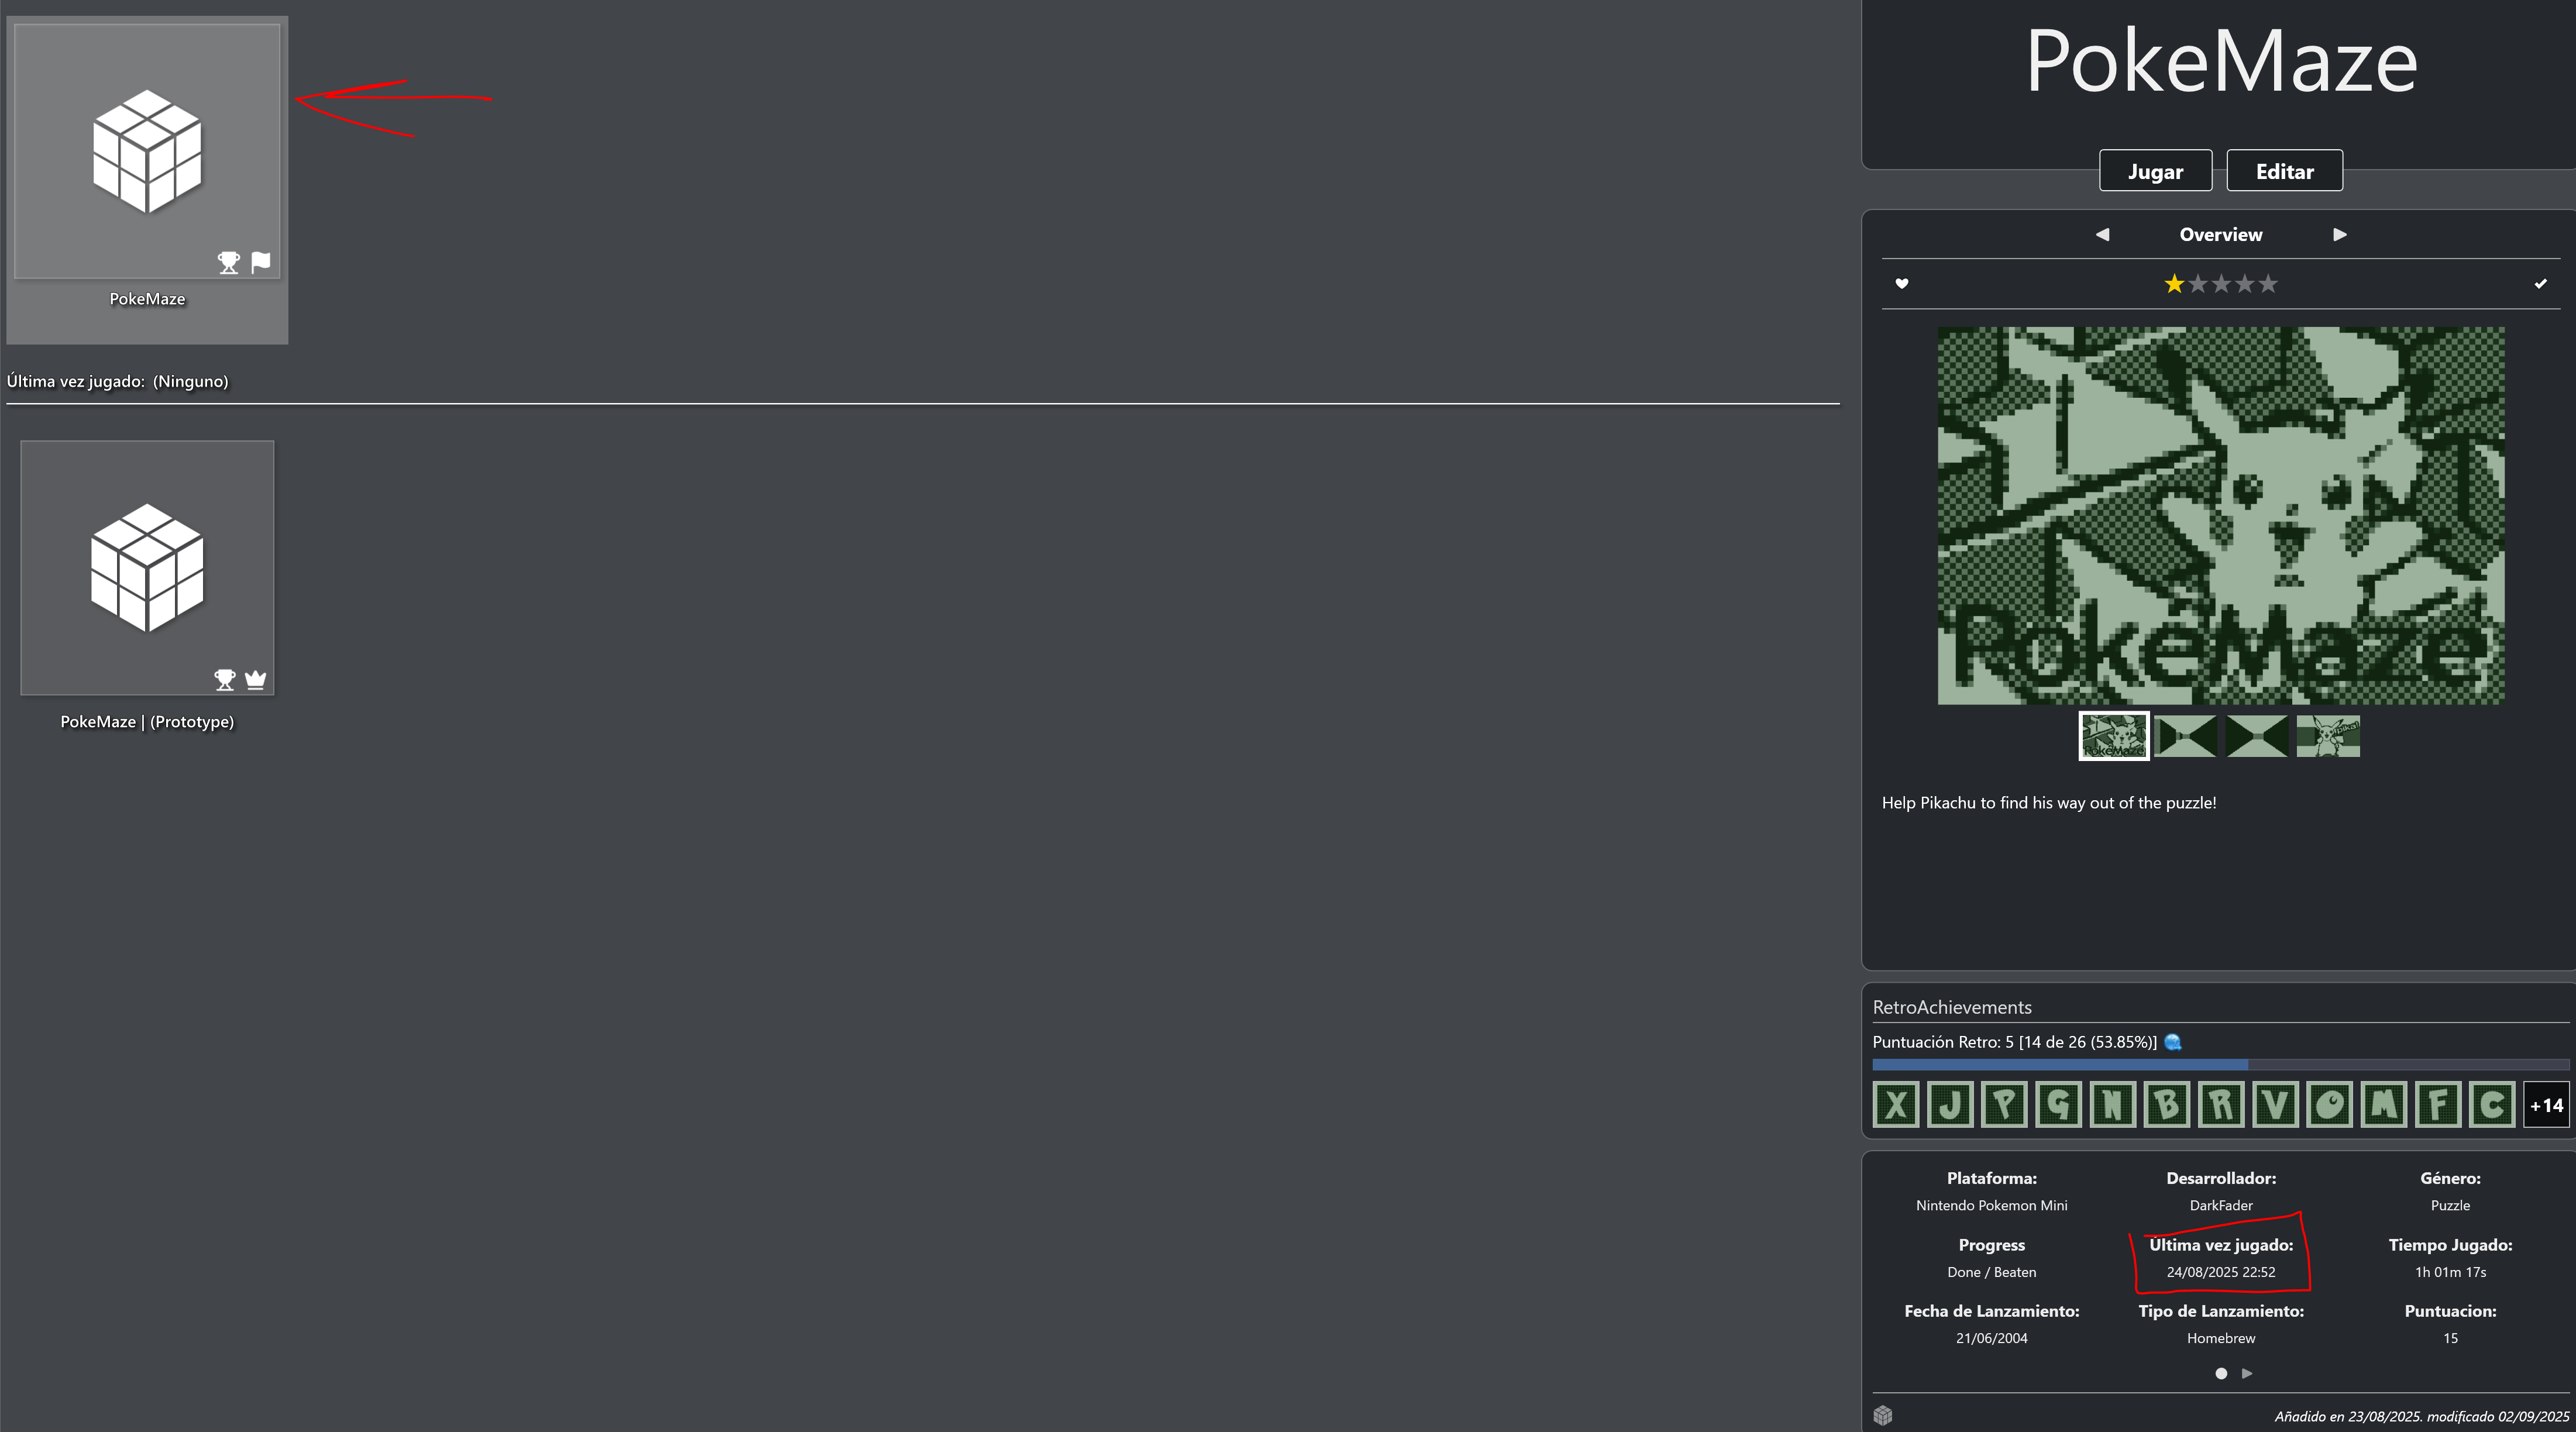2576x1432 pixels.
Task: Click the 'Help Pikachu to find his way' description
Action: coord(2049,802)
